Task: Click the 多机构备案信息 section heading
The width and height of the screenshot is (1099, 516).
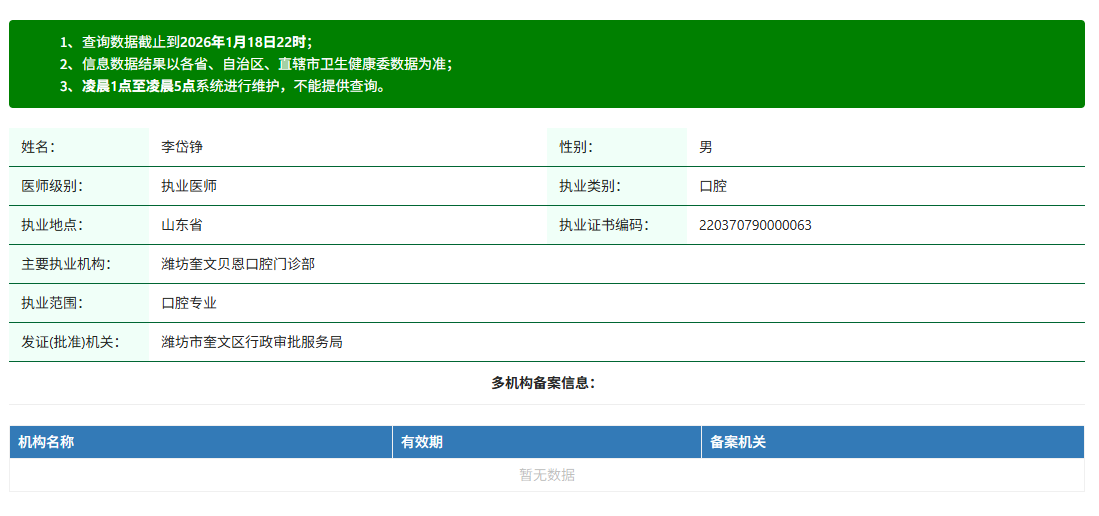Action: point(543,383)
